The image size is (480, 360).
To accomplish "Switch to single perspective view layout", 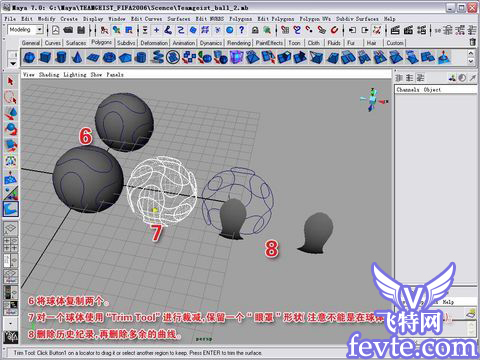I will 10,229.
